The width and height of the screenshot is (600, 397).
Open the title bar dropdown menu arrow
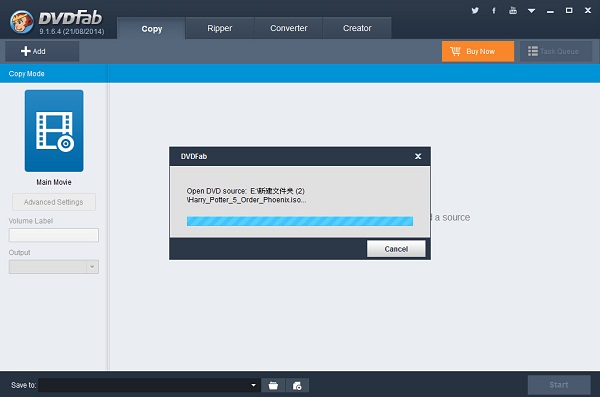coord(531,11)
